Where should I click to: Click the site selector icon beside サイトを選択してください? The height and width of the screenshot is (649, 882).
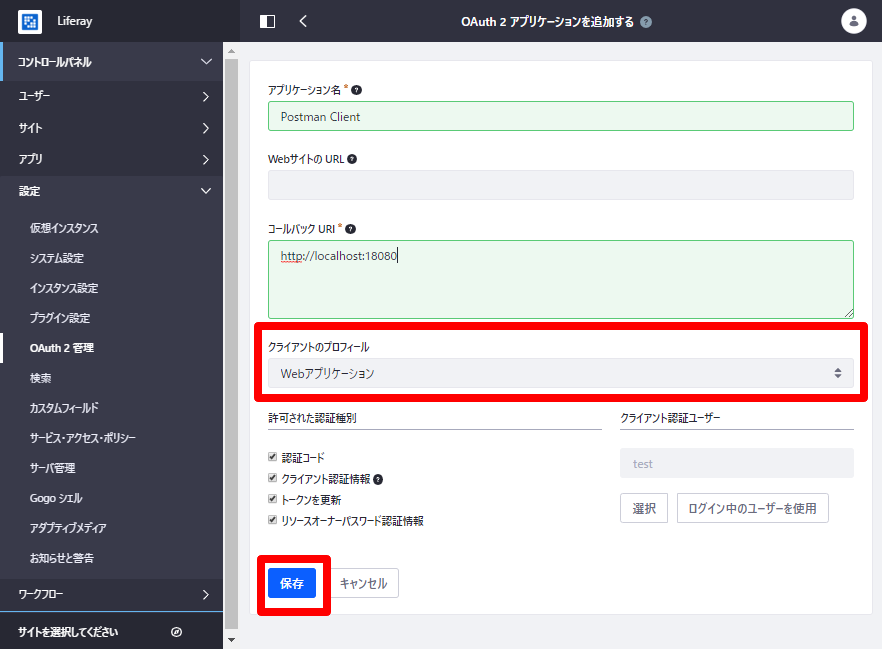coord(177,632)
